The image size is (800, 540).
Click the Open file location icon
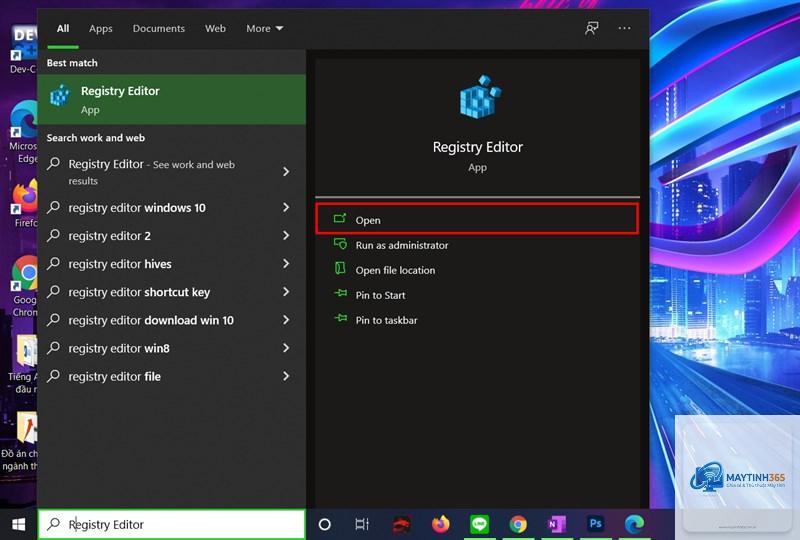click(340, 268)
